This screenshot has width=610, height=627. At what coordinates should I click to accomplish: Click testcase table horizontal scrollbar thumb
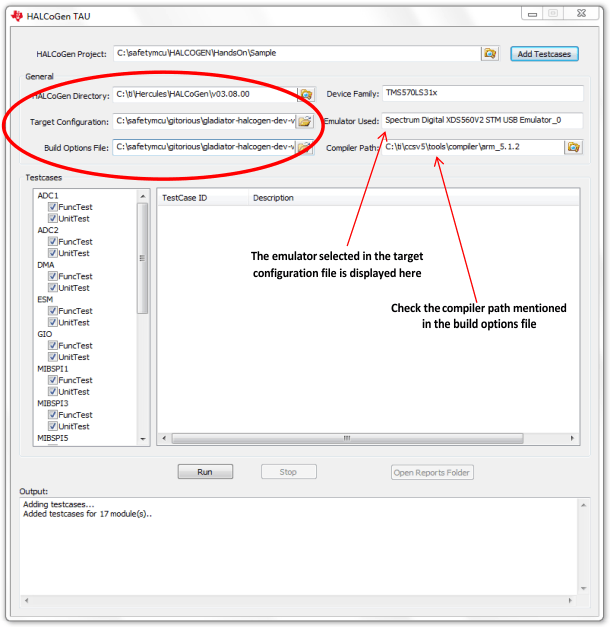tap(347, 438)
